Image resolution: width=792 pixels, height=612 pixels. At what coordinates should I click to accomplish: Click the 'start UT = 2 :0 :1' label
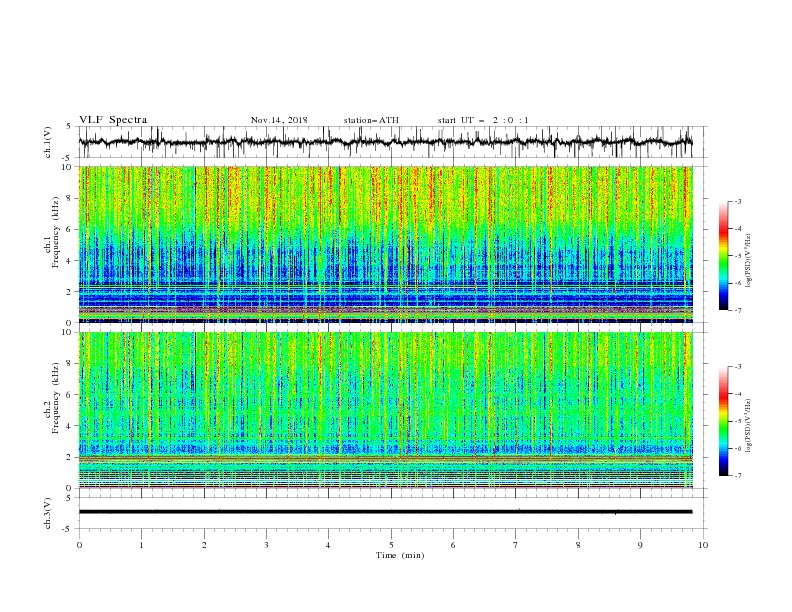click(483, 120)
